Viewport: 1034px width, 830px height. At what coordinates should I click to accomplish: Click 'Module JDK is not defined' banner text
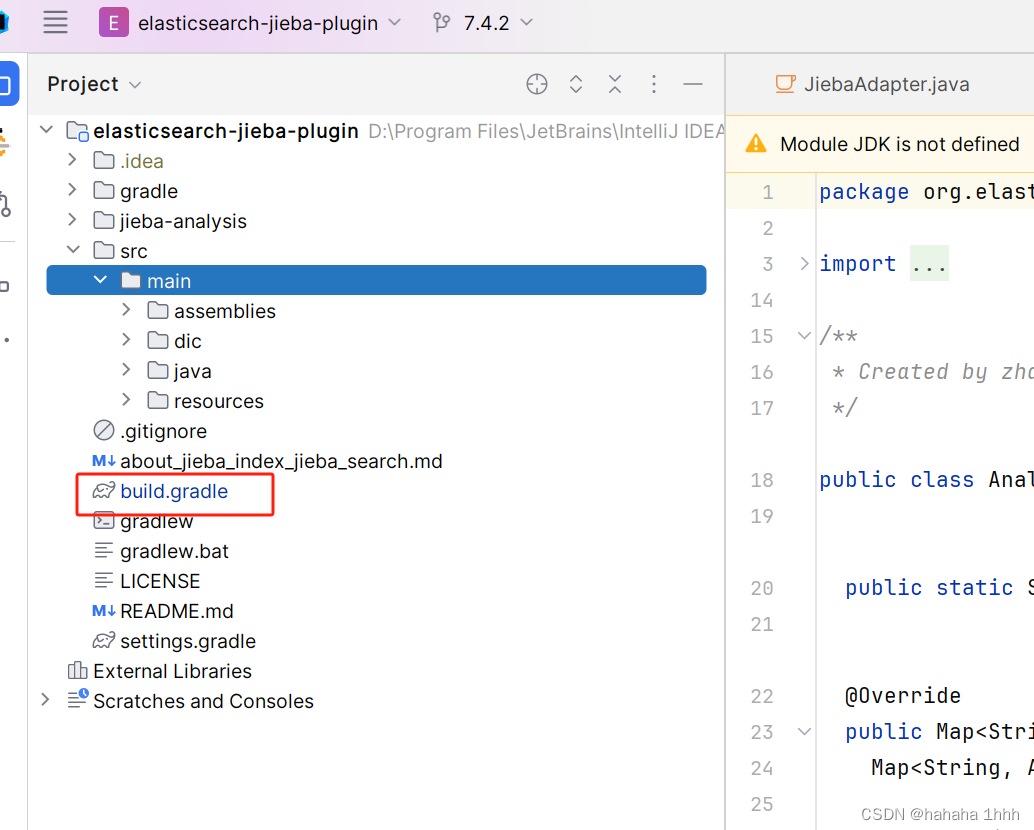(x=899, y=144)
